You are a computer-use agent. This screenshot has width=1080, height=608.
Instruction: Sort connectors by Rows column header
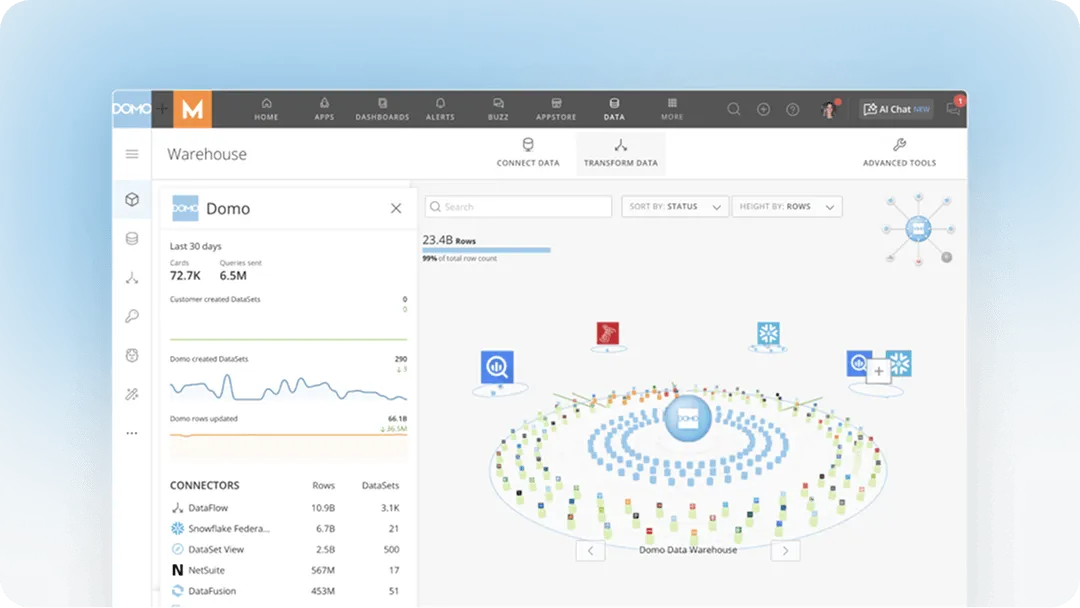323,485
